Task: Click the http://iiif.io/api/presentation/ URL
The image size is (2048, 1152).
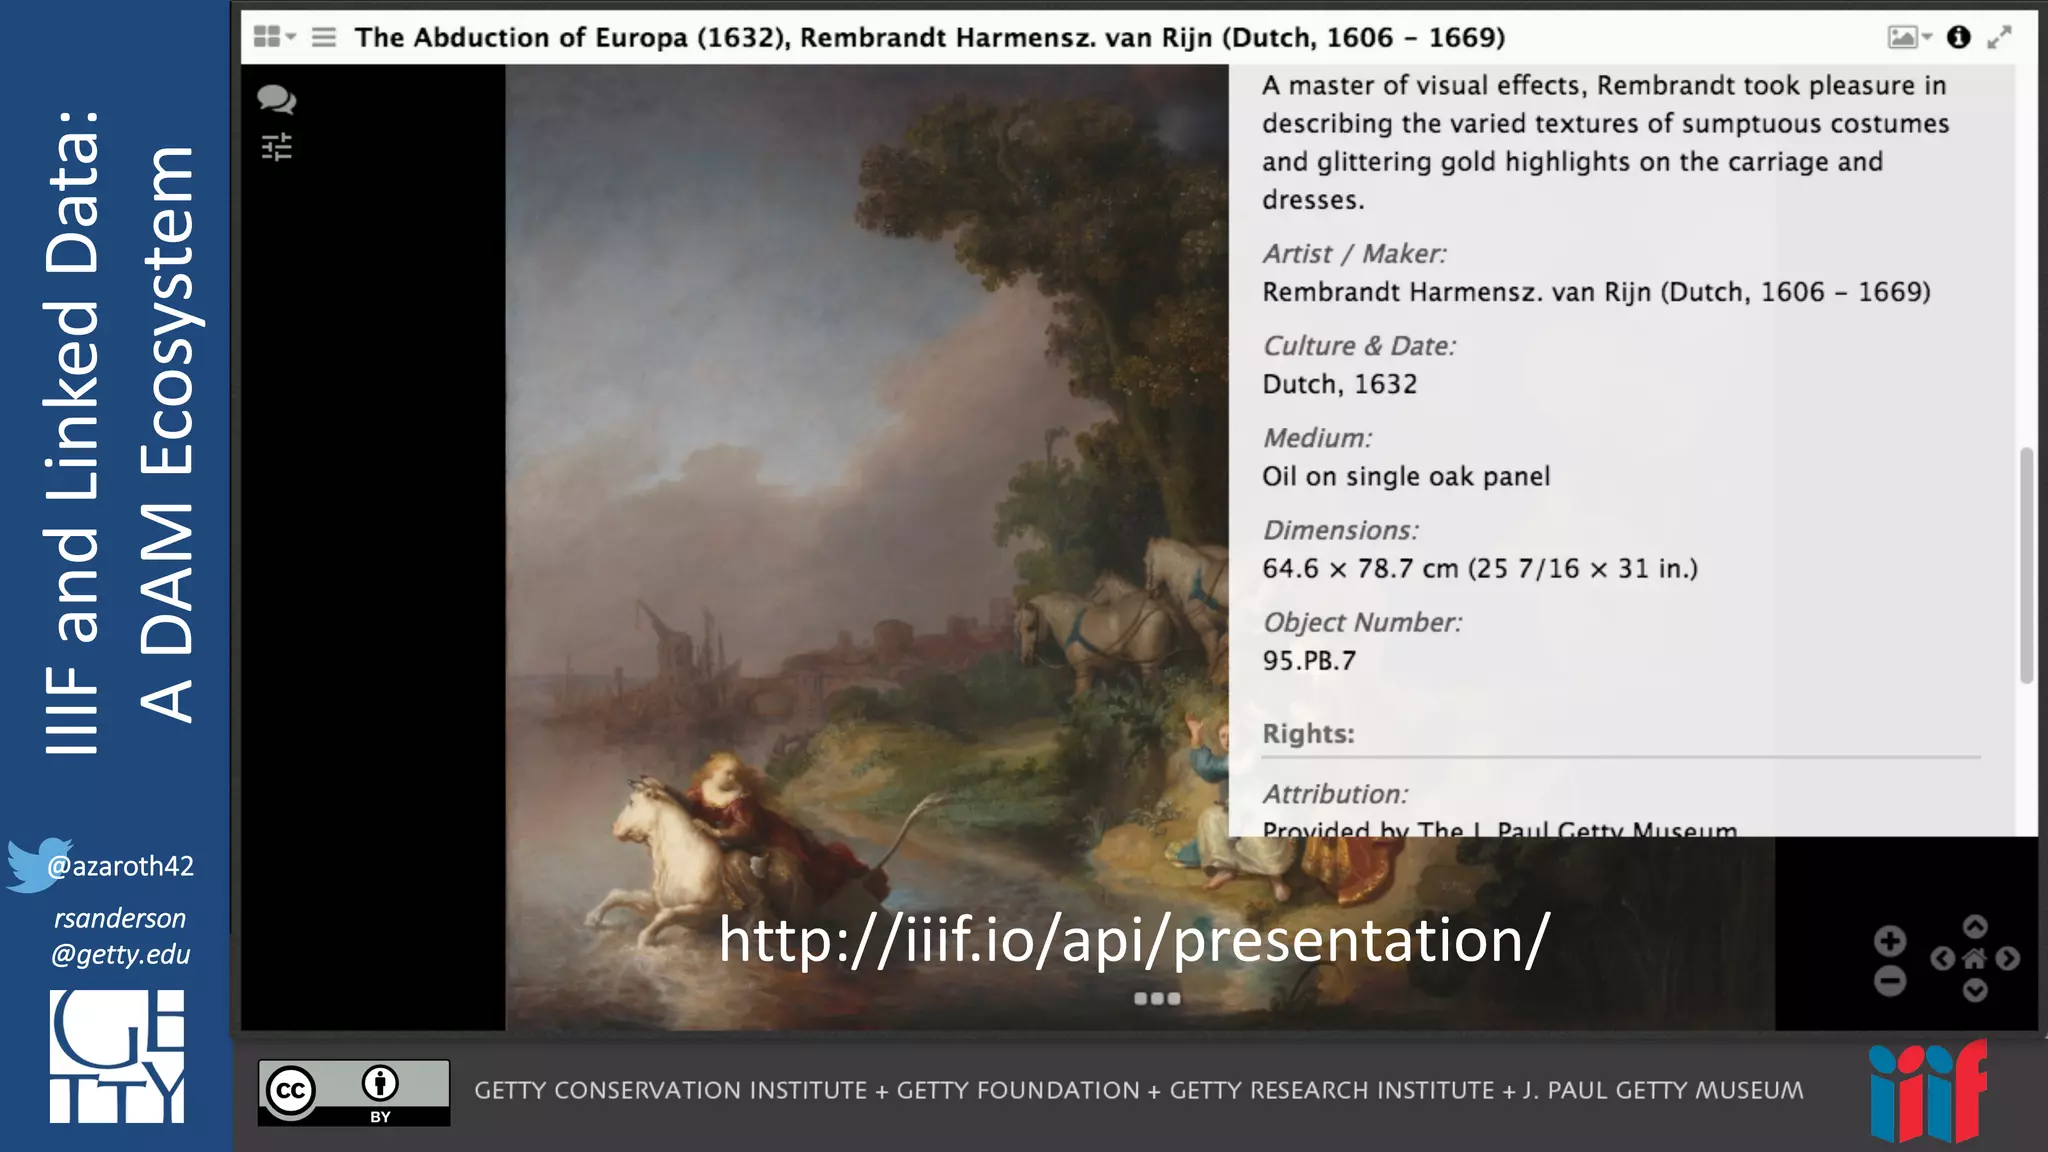Action: tap(1135, 940)
